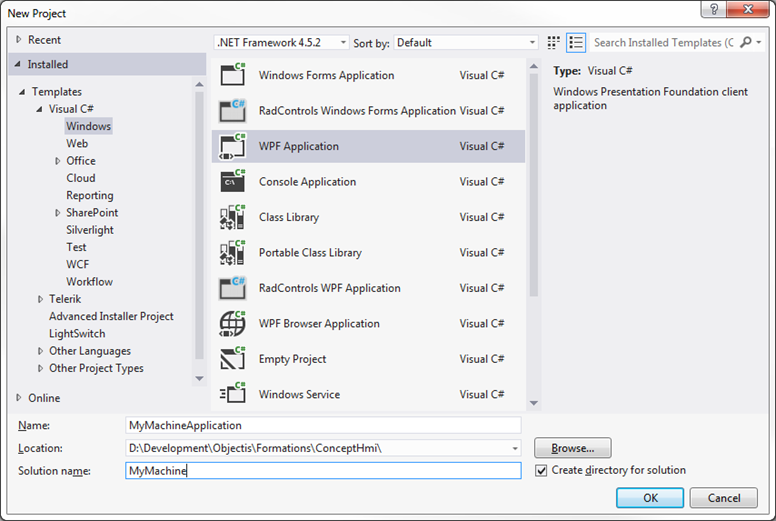Select the Silverlight category in tree
This screenshot has width=776, height=521.
click(90, 230)
